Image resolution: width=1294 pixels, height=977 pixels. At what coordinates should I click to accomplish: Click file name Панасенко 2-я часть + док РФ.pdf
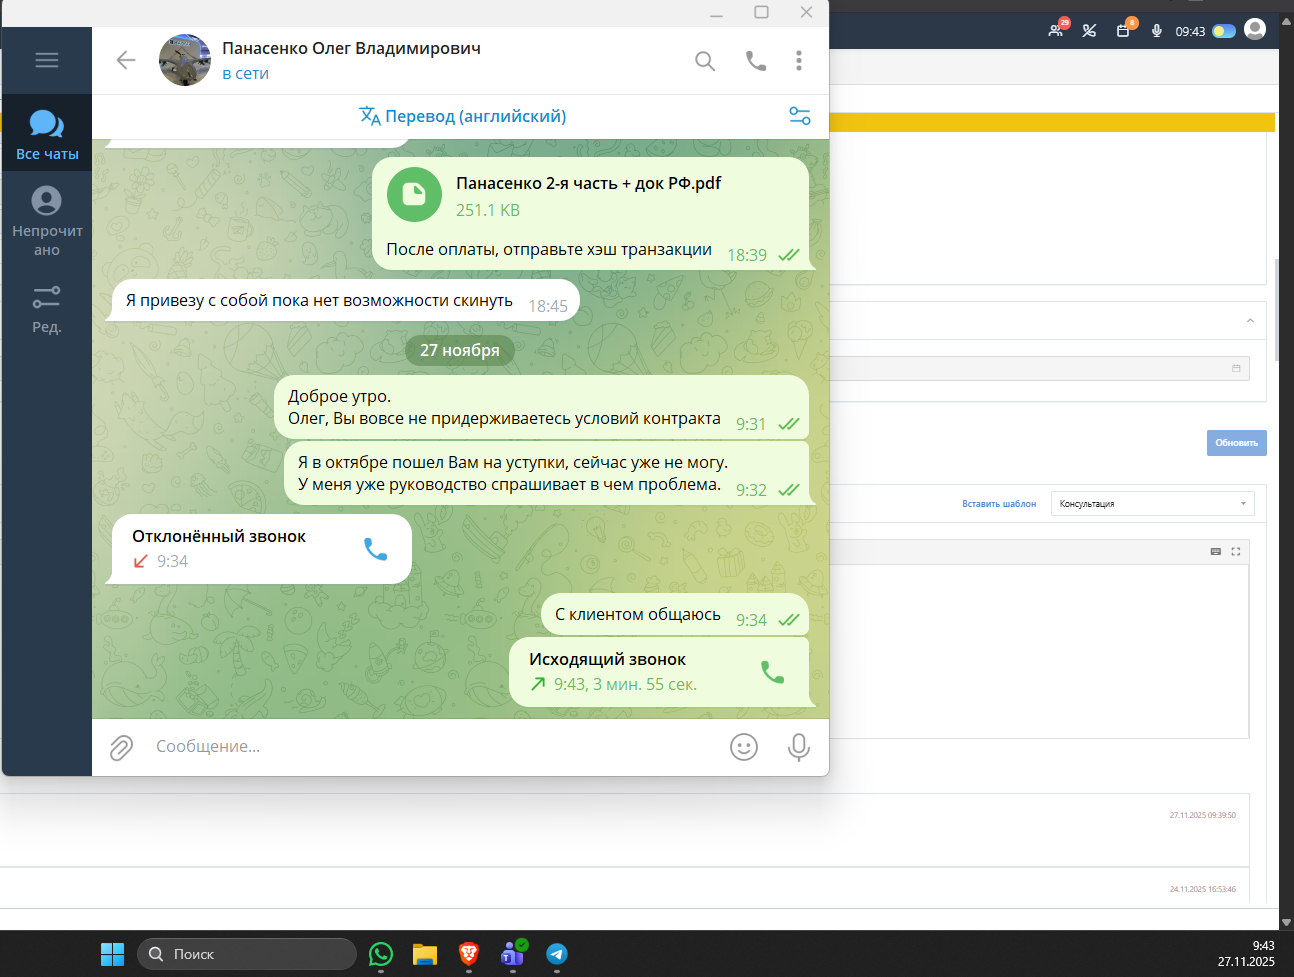[588, 183]
